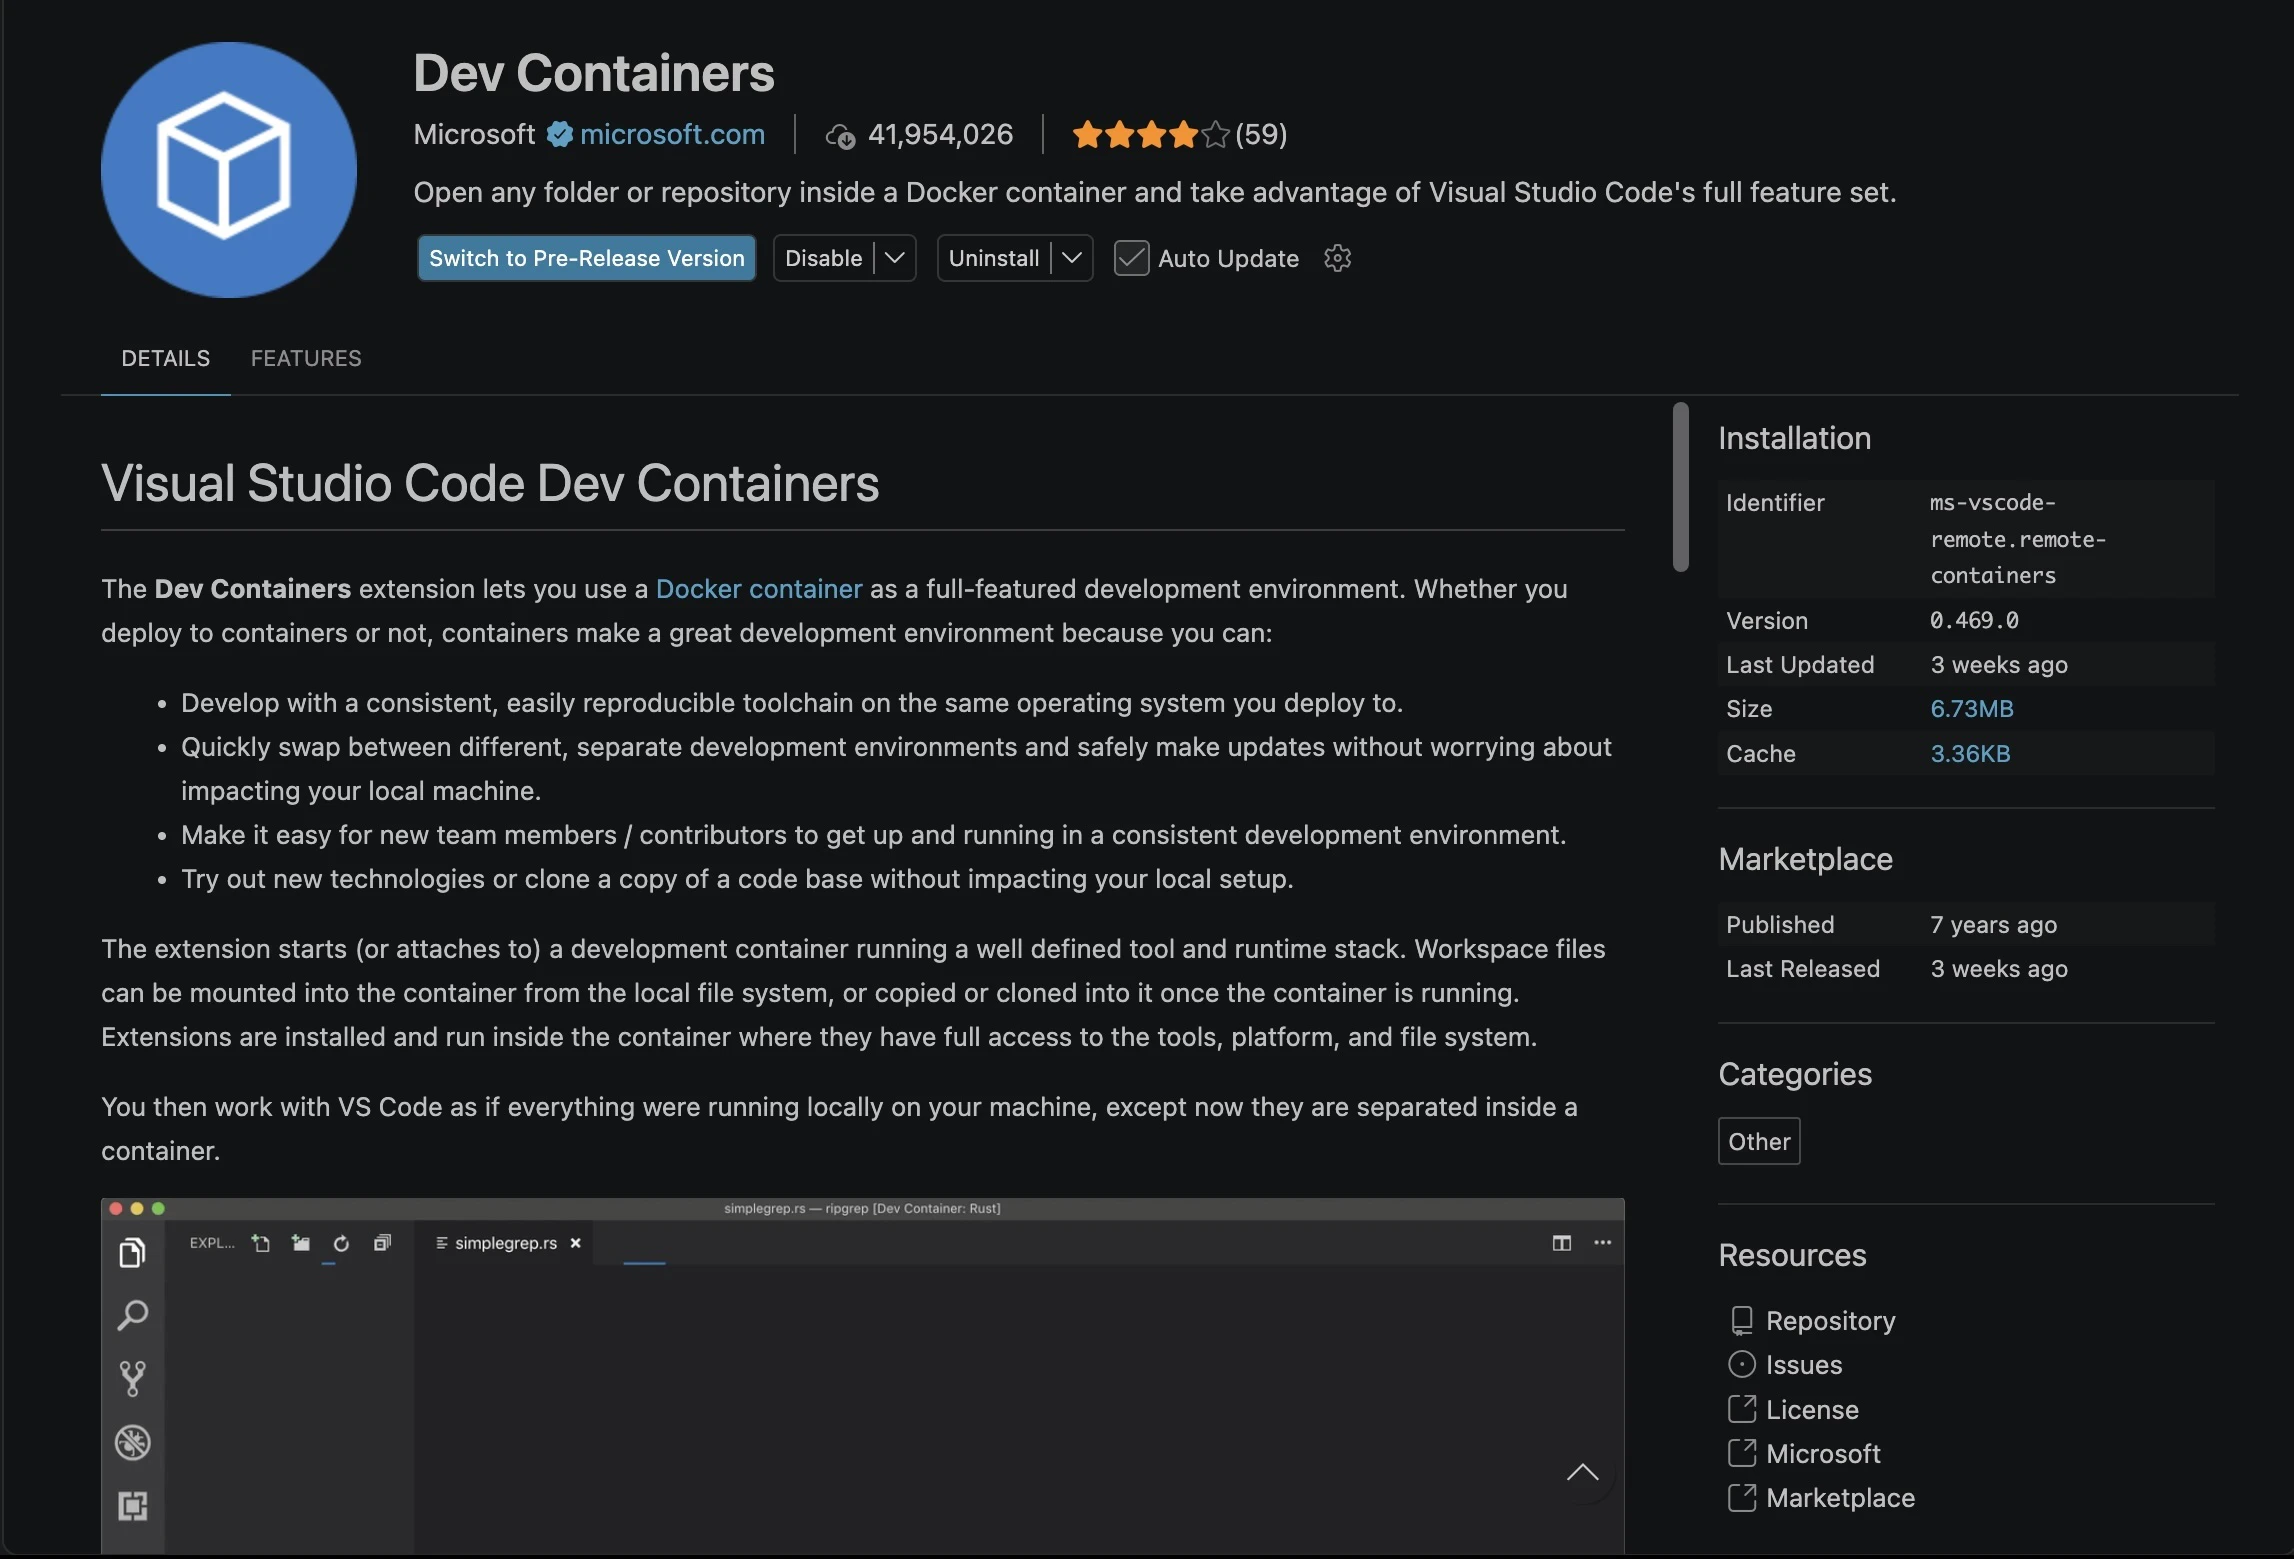The height and width of the screenshot is (1559, 2294).
Task: Click the Disable button
Action: [824, 258]
